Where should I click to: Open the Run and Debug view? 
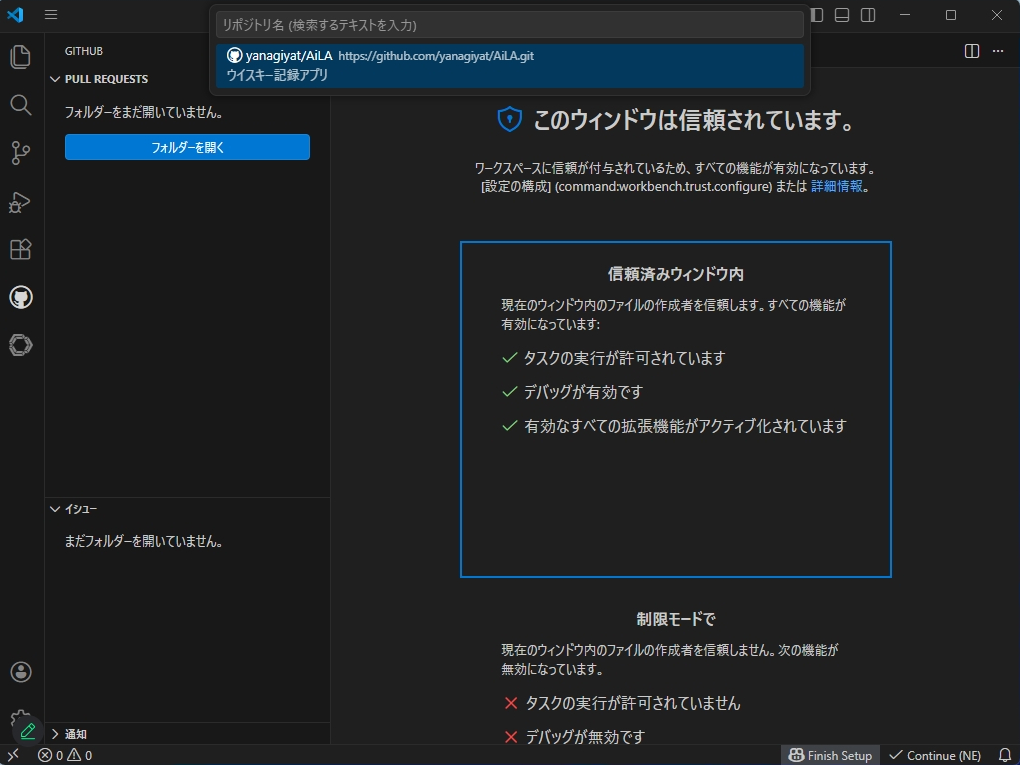pos(20,202)
